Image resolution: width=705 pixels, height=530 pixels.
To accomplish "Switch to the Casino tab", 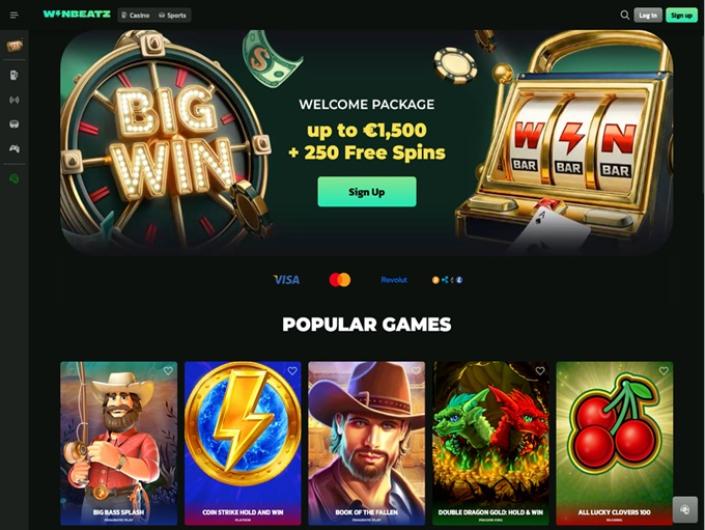I will [x=135, y=15].
